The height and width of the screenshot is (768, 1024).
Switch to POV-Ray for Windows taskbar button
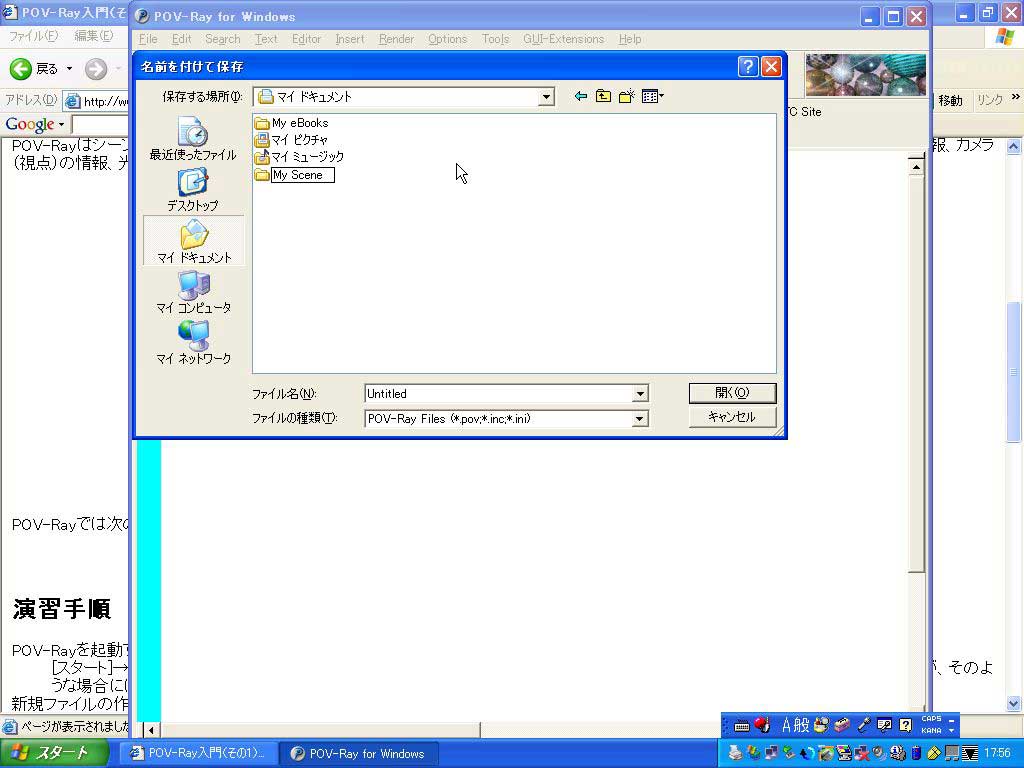pos(359,754)
